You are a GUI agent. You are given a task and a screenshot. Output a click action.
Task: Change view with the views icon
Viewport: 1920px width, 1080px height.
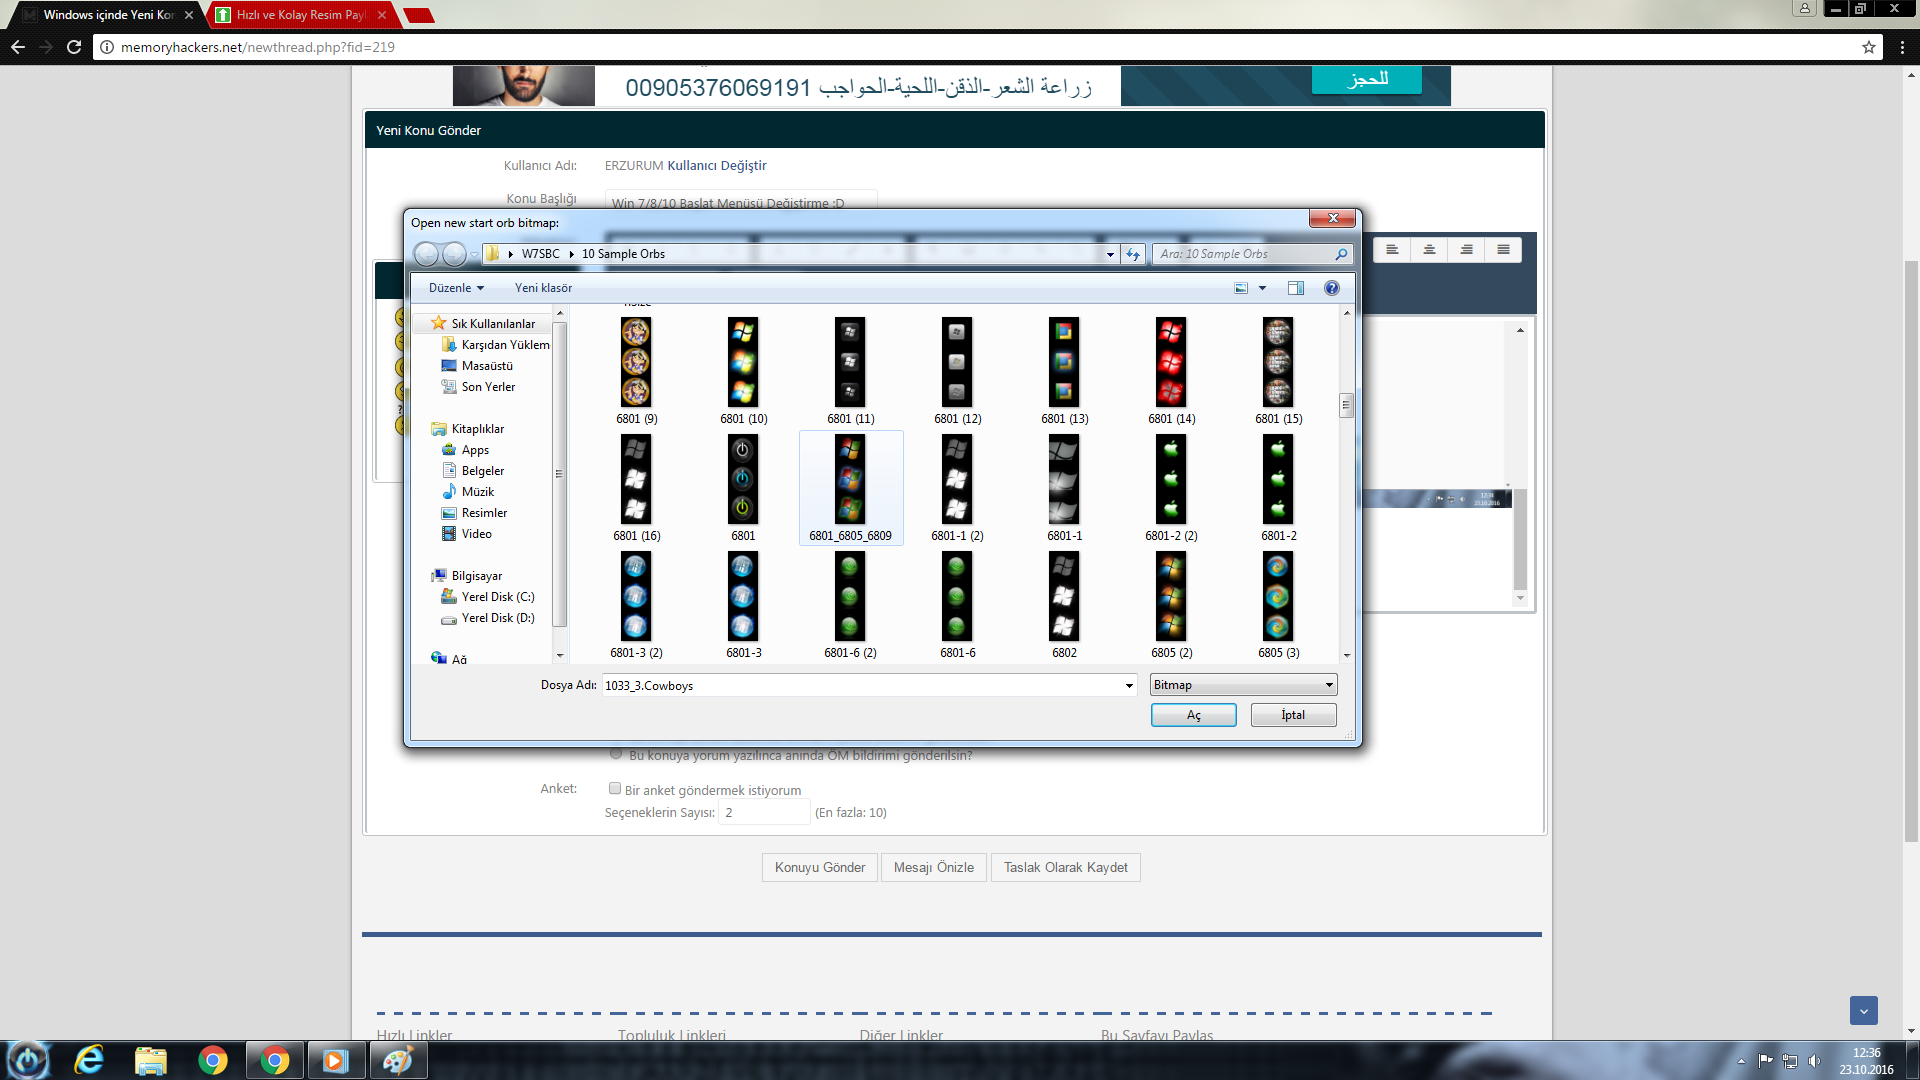point(1241,288)
